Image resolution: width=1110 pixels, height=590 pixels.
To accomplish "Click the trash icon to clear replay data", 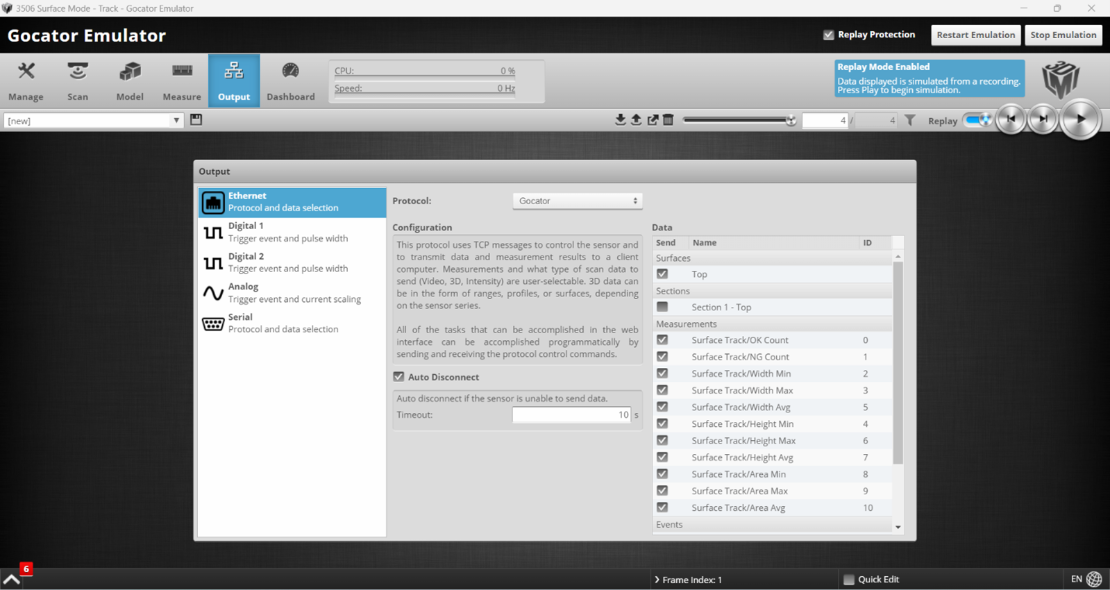I will 668,120.
